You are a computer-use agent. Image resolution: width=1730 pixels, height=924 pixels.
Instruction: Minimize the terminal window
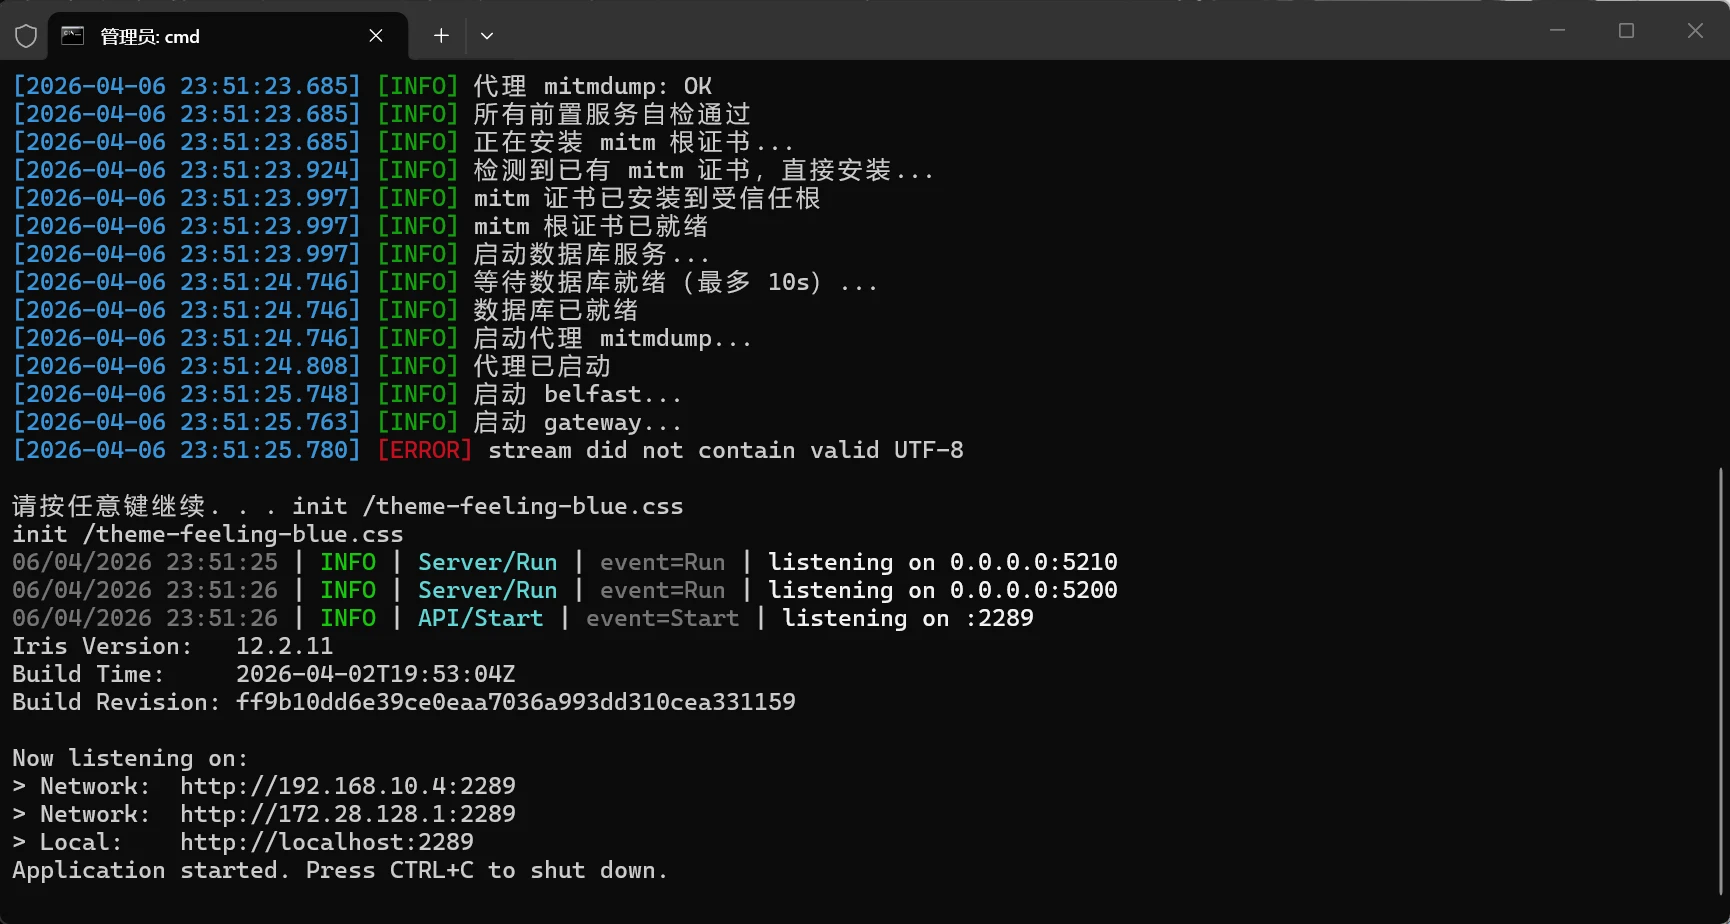click(x=1557, y=31)
